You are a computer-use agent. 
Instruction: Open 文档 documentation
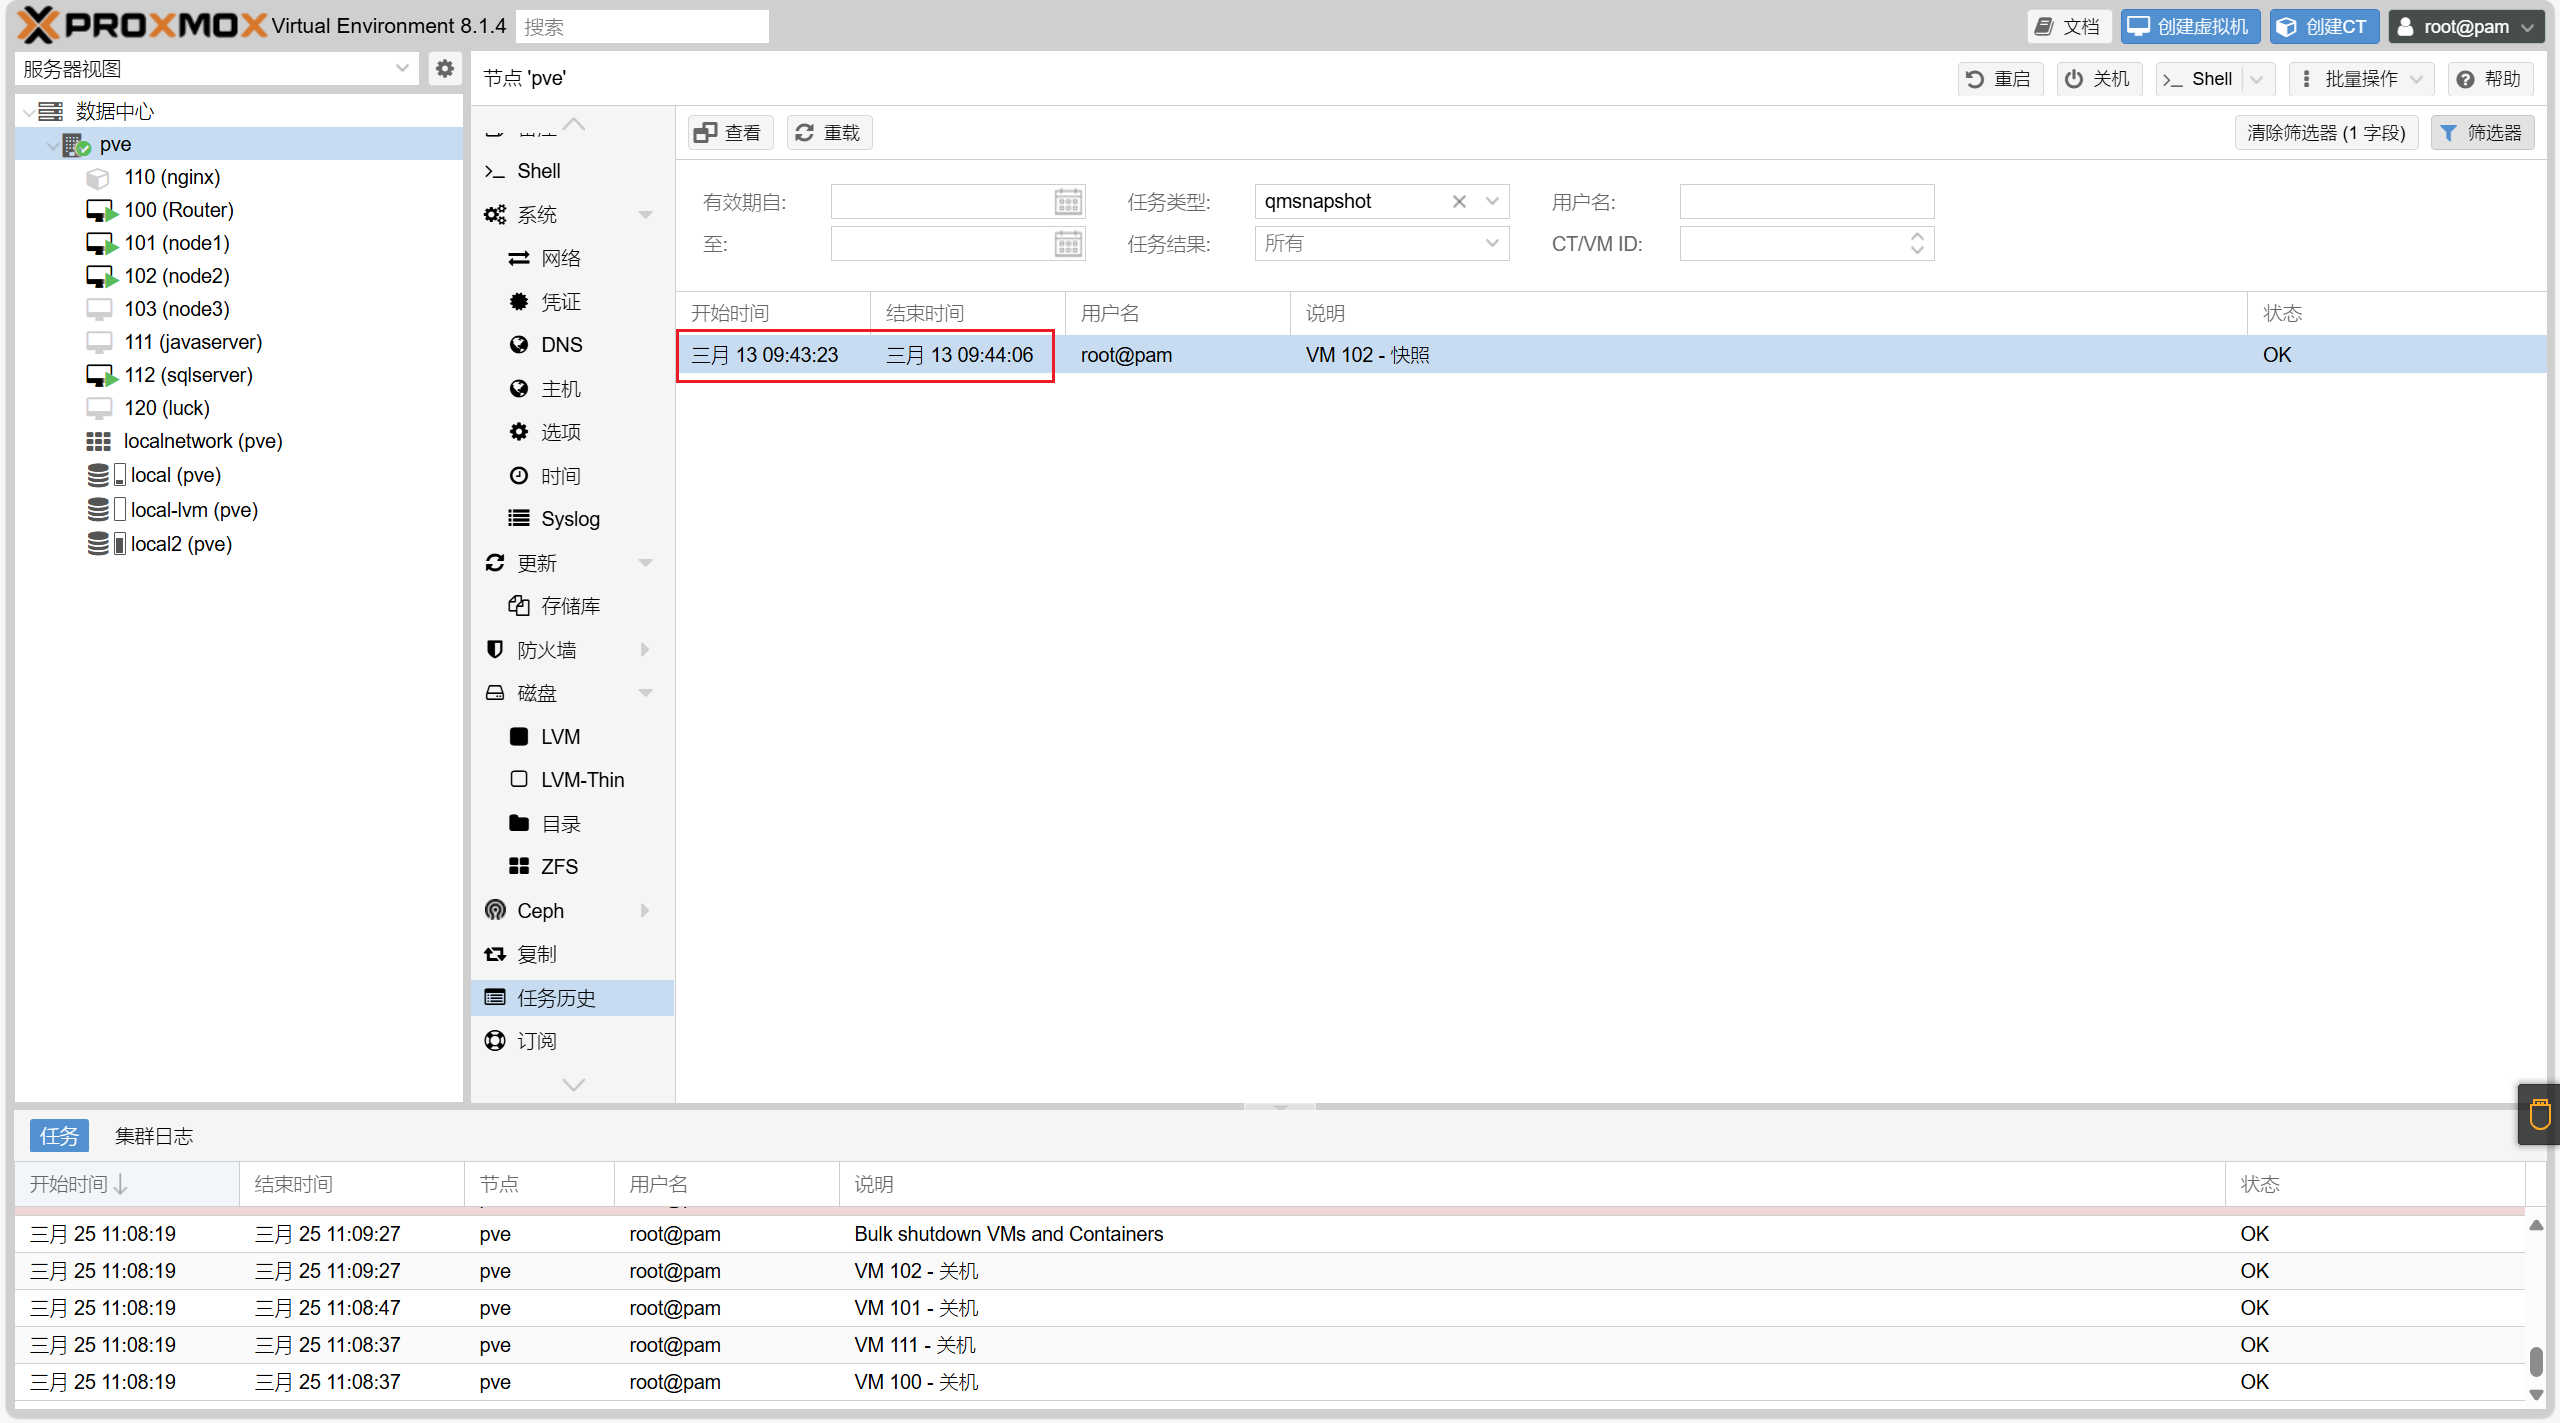tap(2068, 27)
